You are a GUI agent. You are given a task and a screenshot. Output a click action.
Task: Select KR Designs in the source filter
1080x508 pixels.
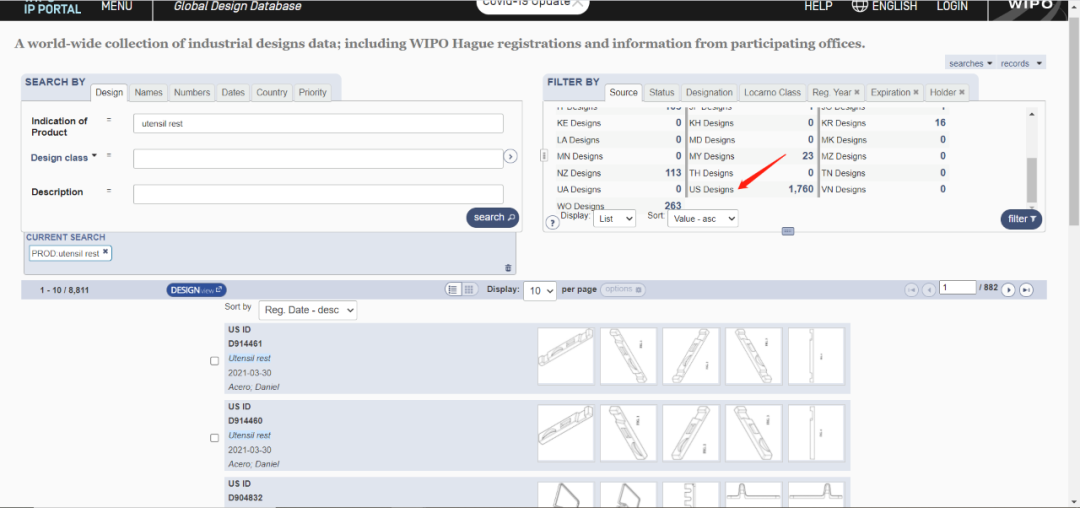842,123
